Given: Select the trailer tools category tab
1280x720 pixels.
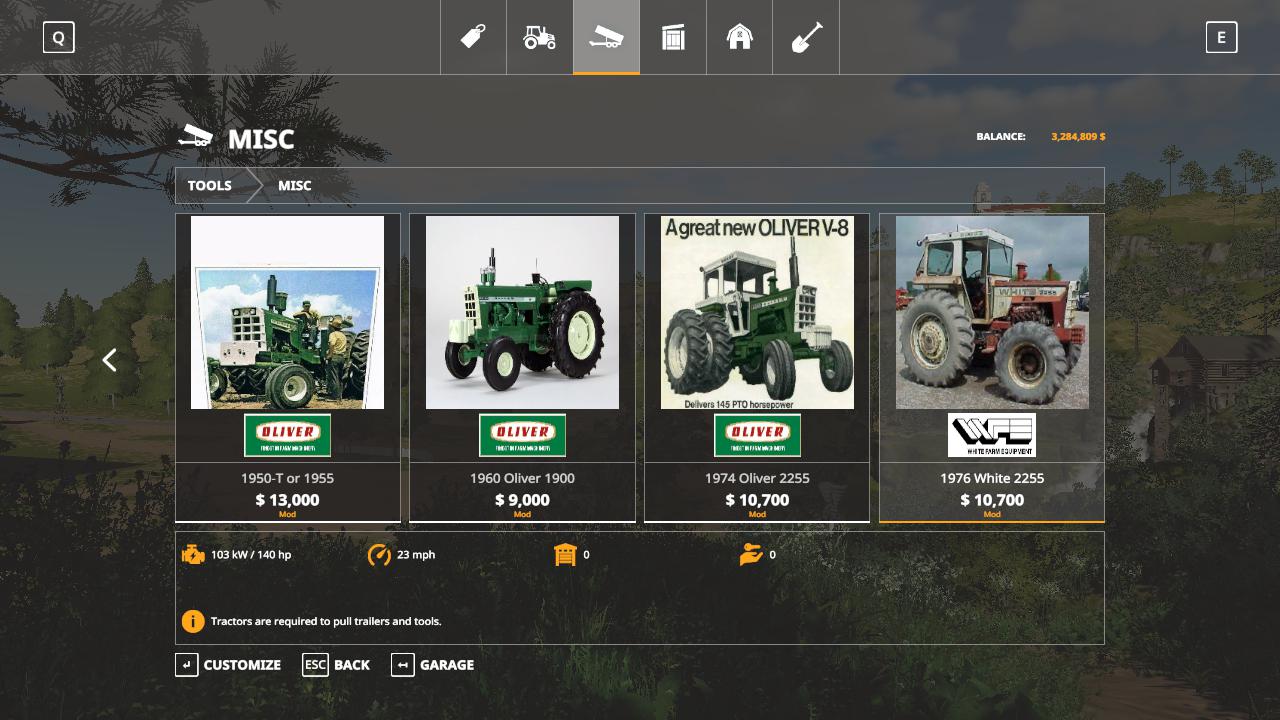Looking at the screenshot, I should 606,37.
